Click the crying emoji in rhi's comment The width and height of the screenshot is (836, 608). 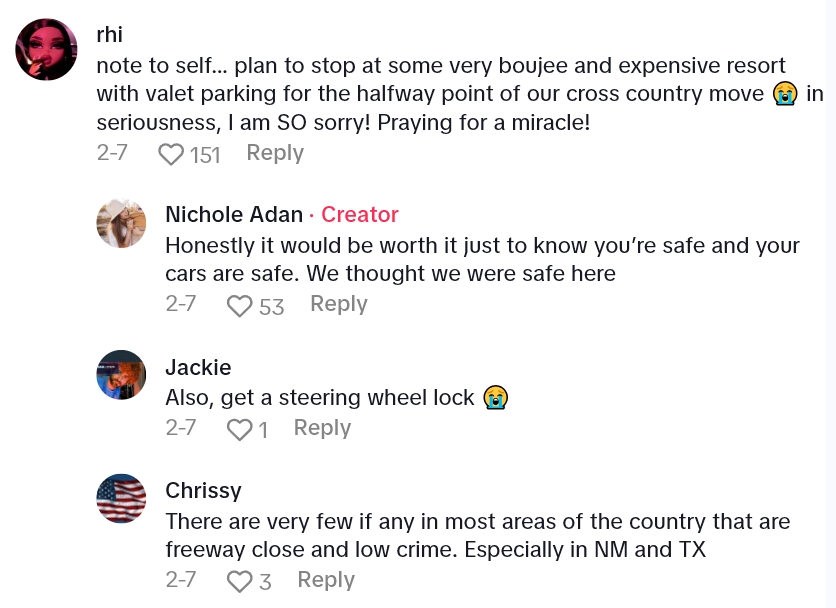coord(784,94)
